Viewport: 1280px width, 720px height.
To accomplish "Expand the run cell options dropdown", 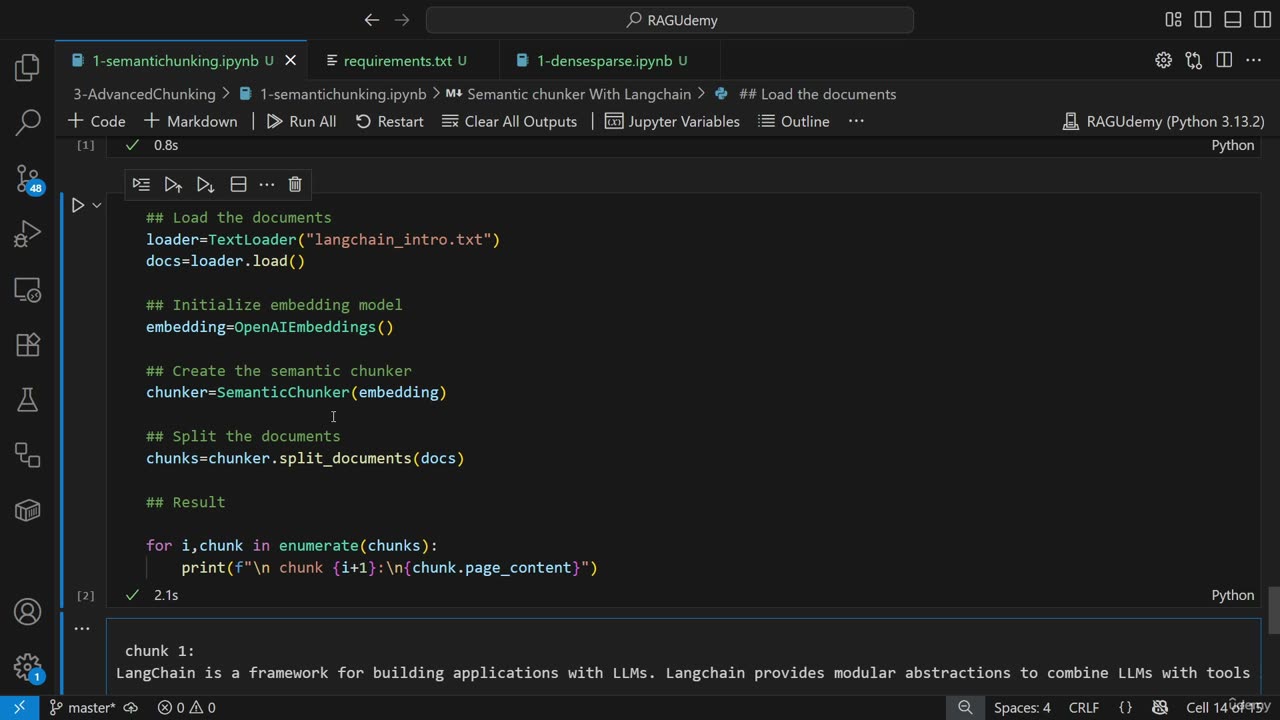I will click(97, 205).
